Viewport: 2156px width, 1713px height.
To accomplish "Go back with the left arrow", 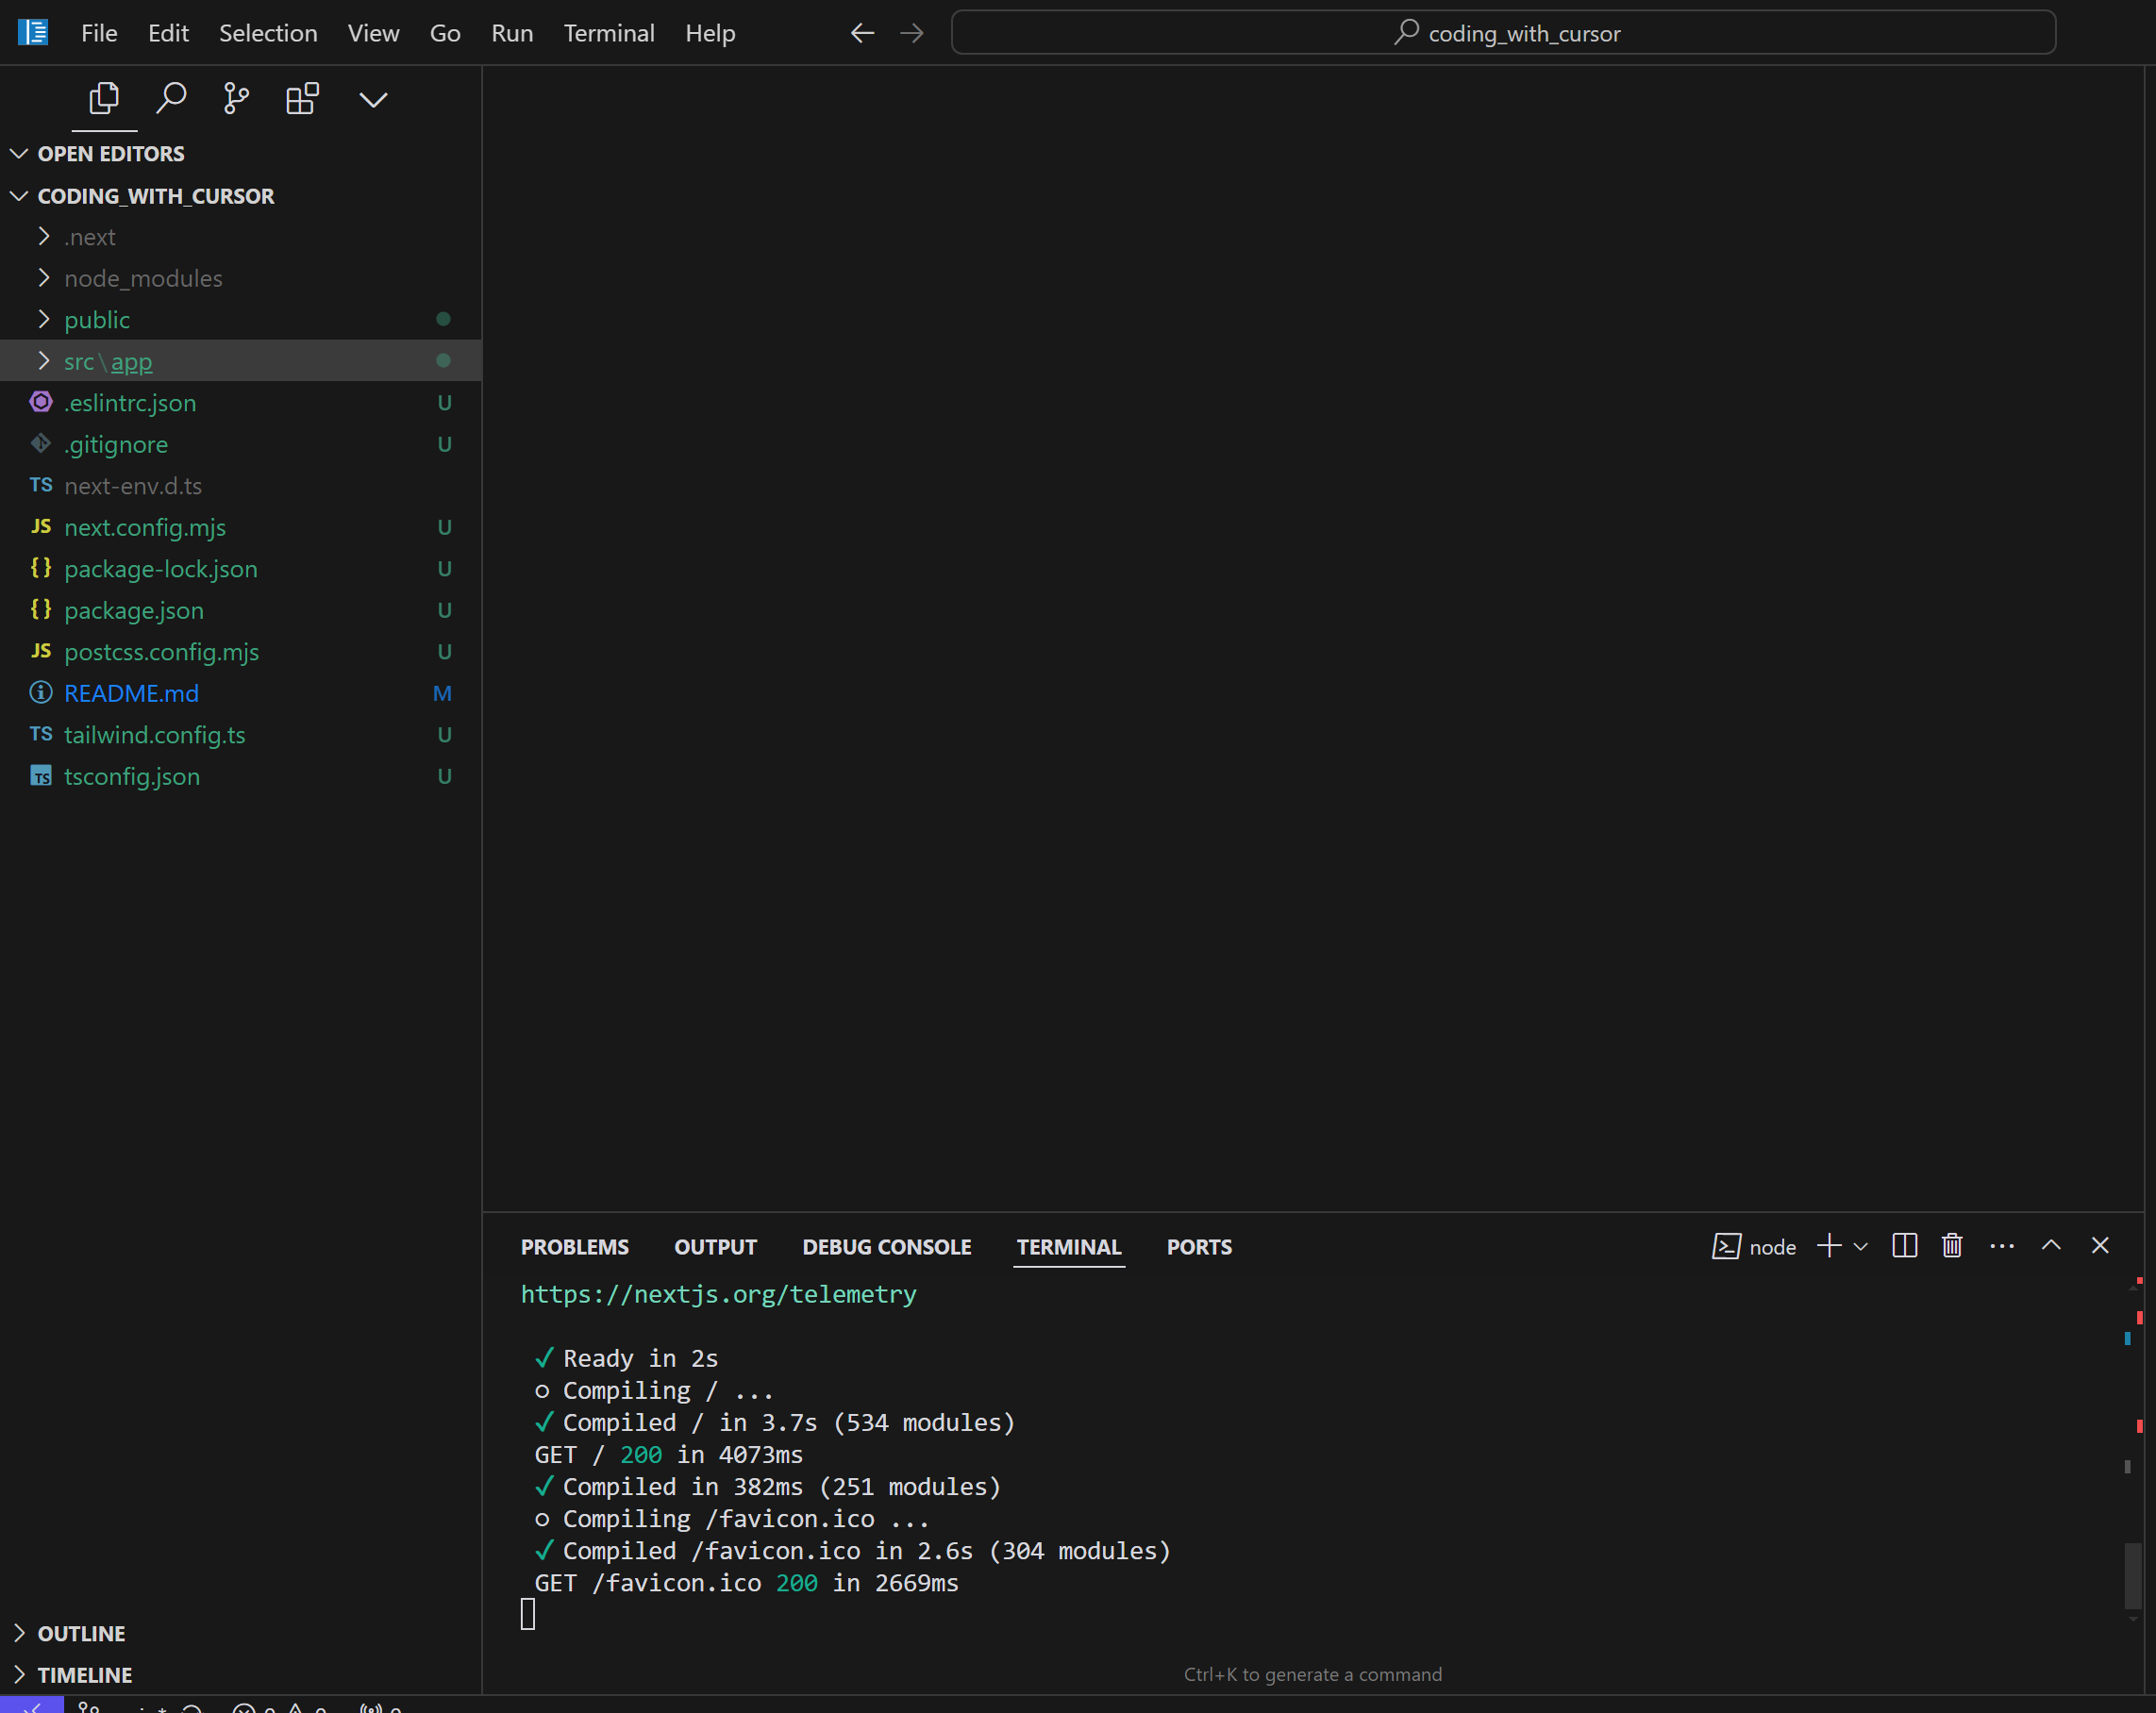I will click(x=862, y=33).
